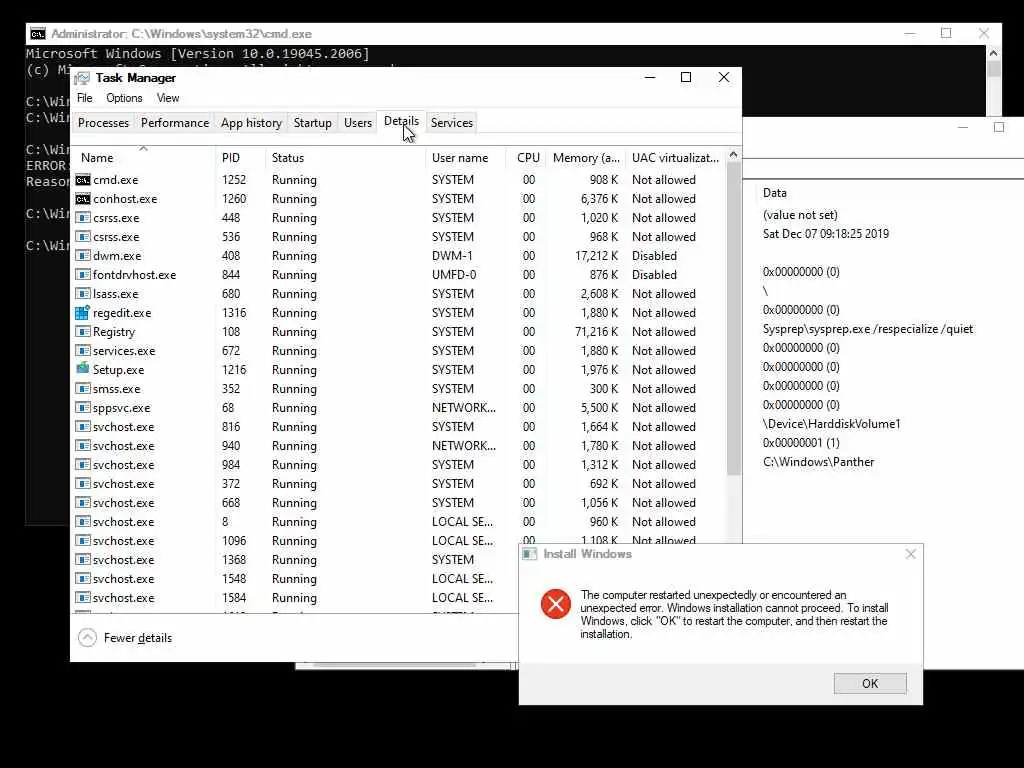Sort processes by PID column header

pos(240,157)
